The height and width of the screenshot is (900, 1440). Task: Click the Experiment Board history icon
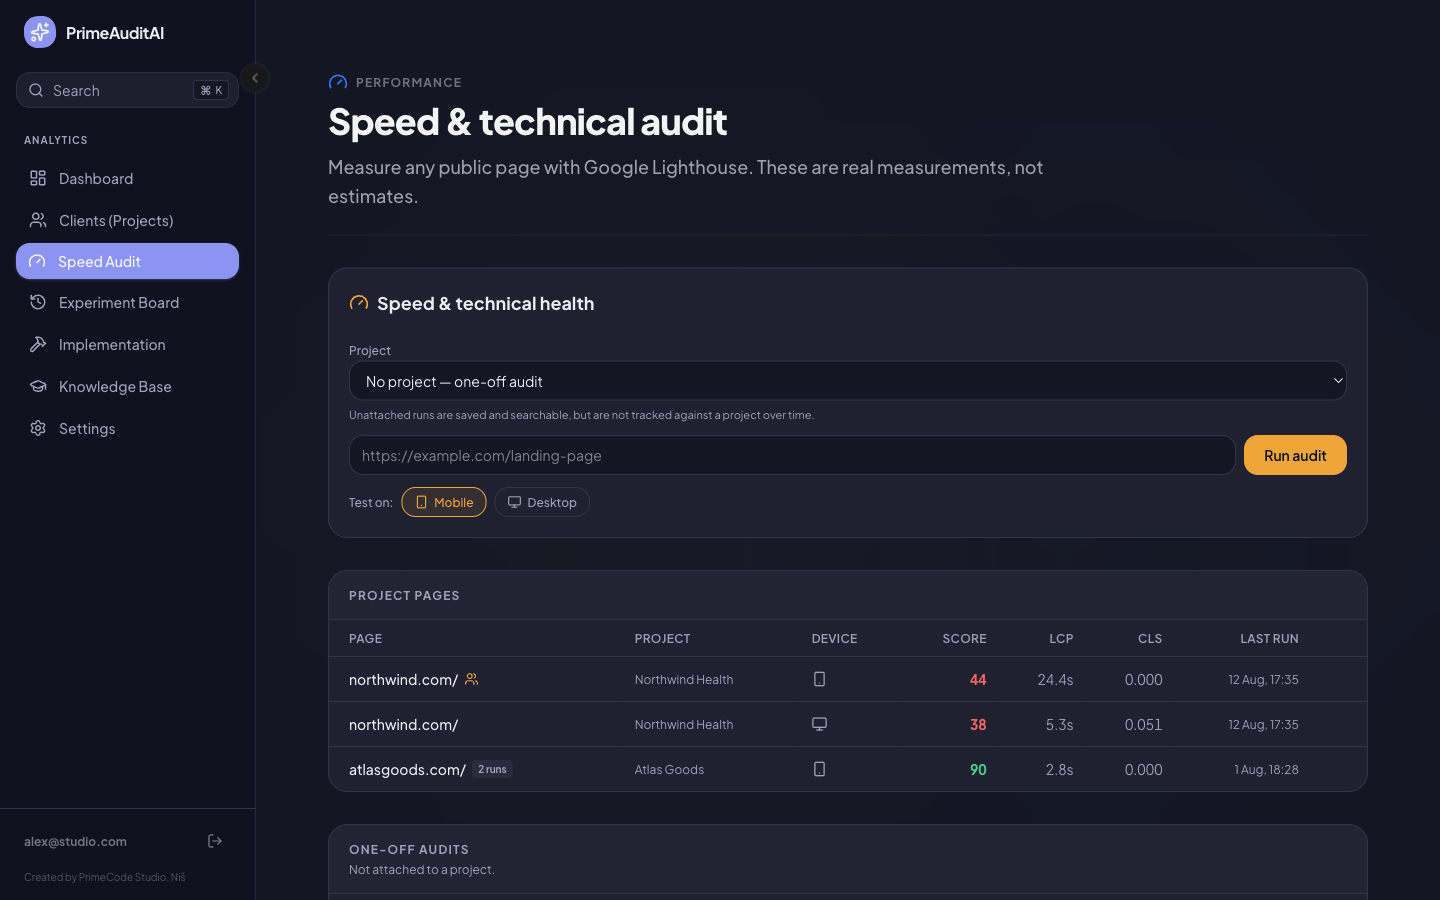pyautogui.click(x=38, y=302)
